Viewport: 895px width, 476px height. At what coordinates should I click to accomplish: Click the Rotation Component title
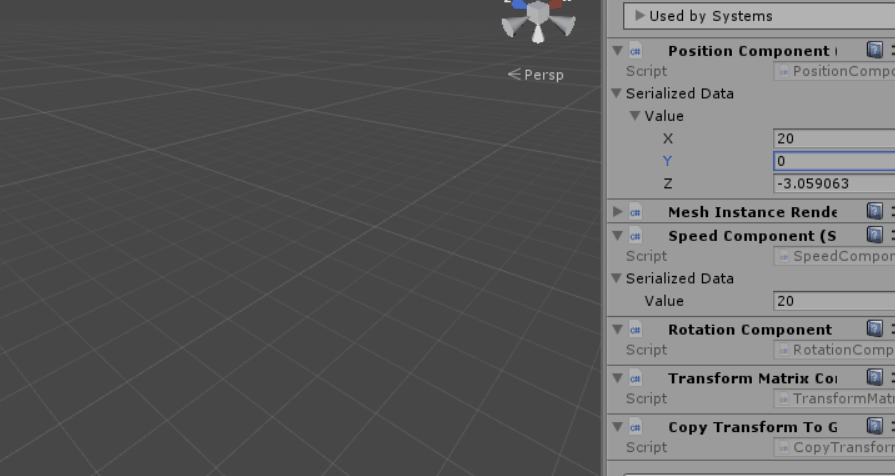[750, 329]
